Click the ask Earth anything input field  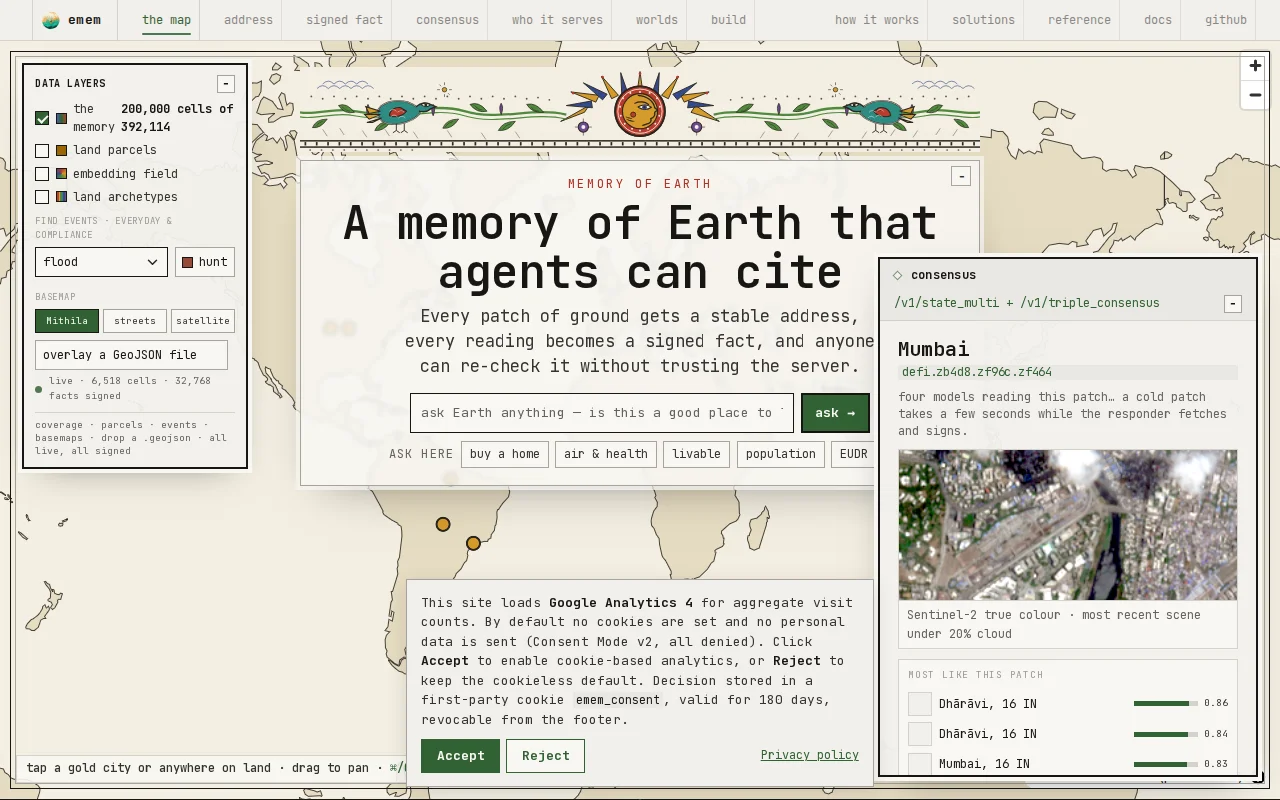[x=602, y=413]
